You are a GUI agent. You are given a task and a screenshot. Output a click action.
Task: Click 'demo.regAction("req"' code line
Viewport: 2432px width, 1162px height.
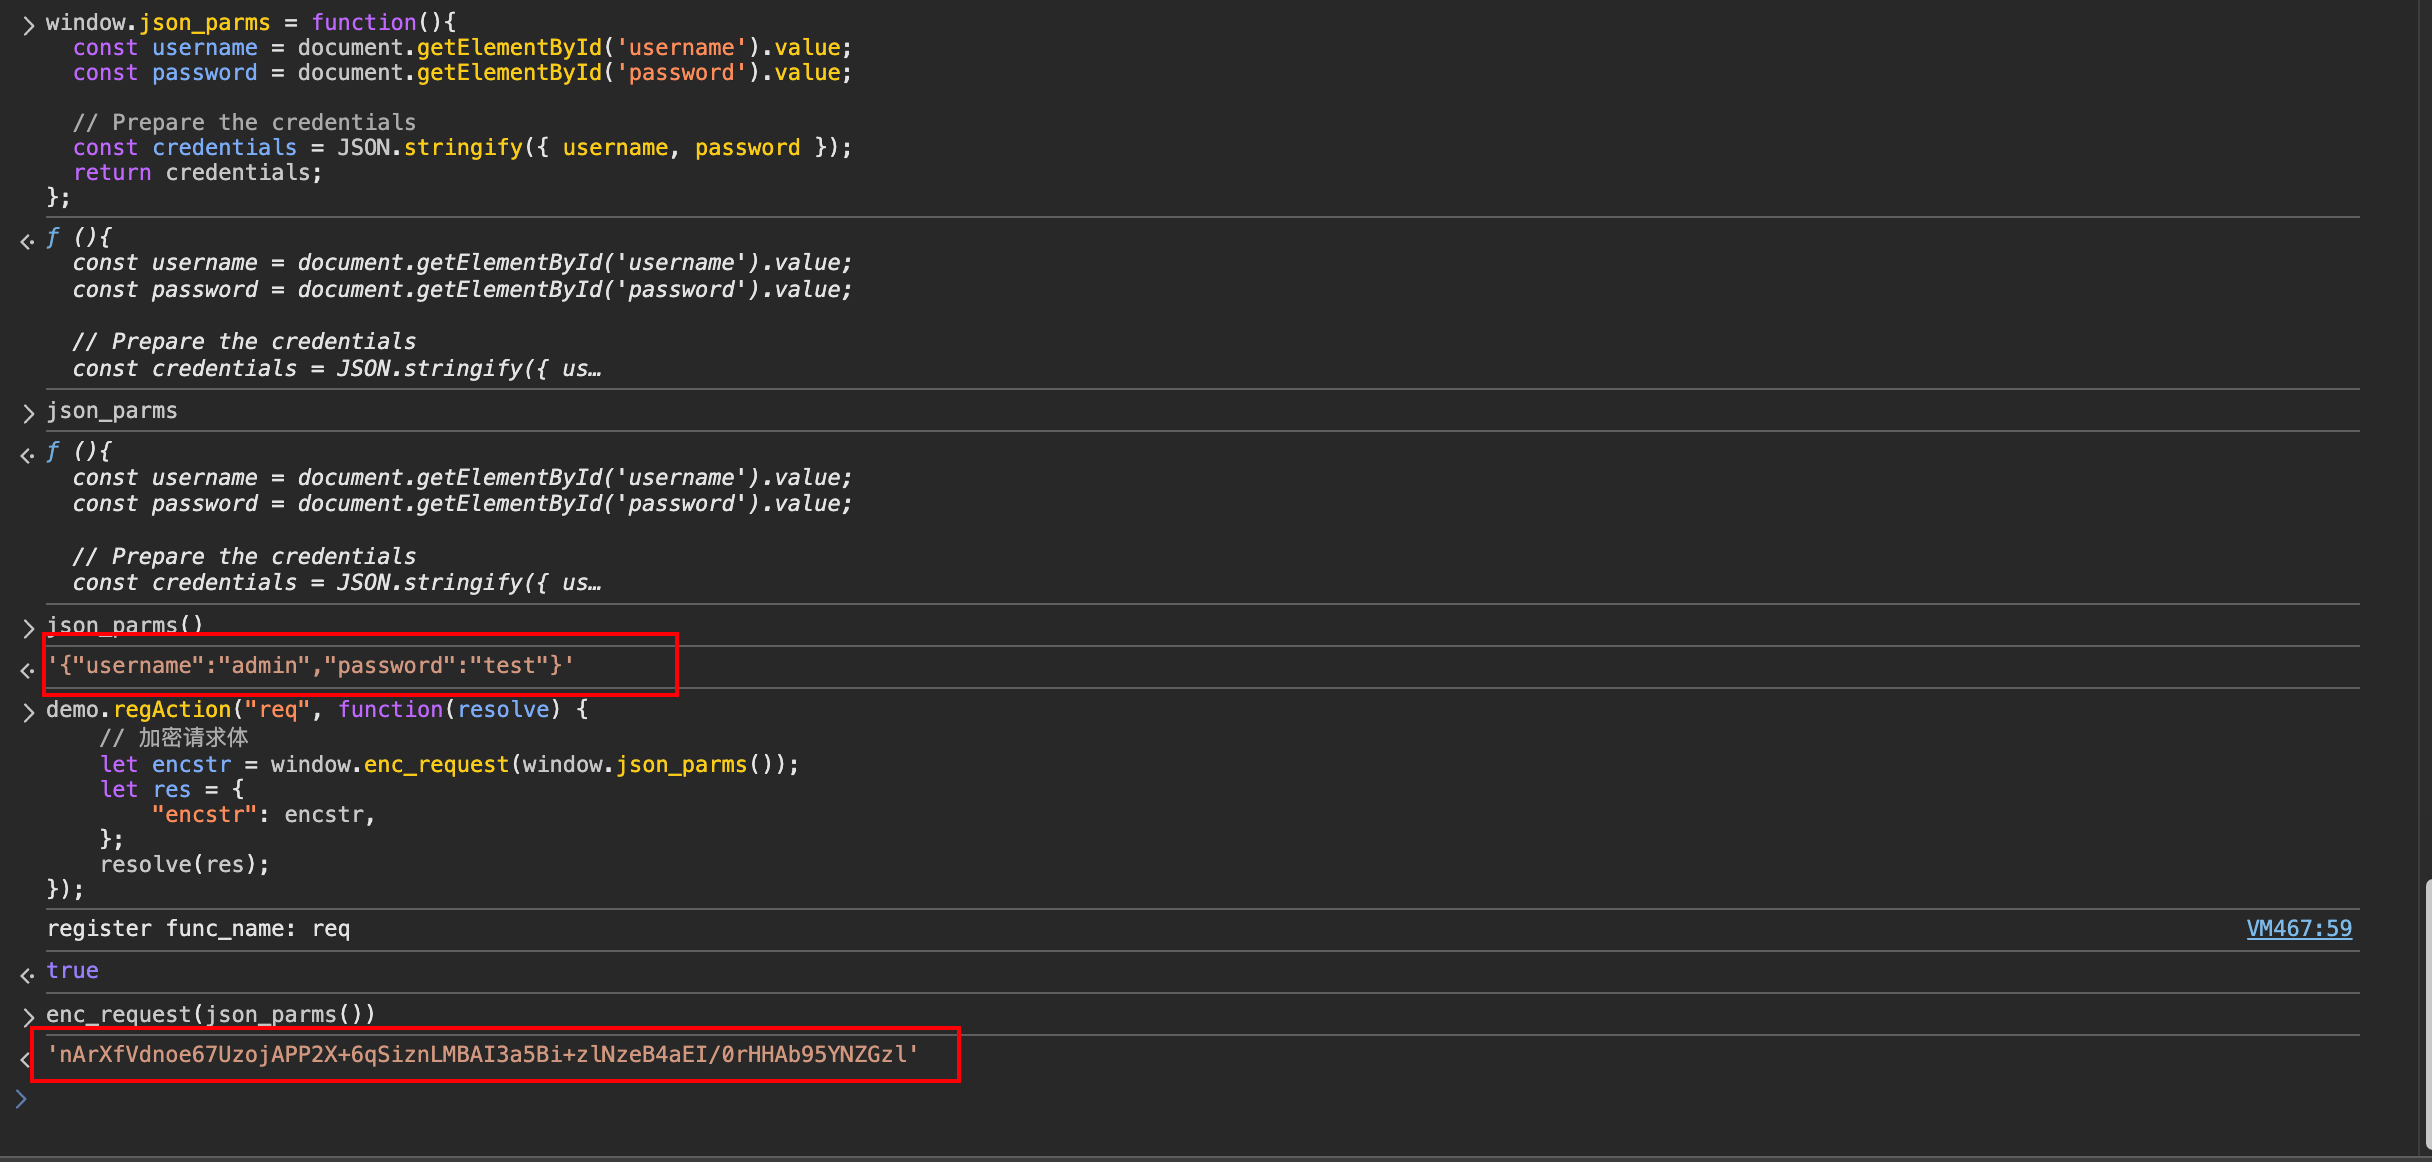pos(317,709)
